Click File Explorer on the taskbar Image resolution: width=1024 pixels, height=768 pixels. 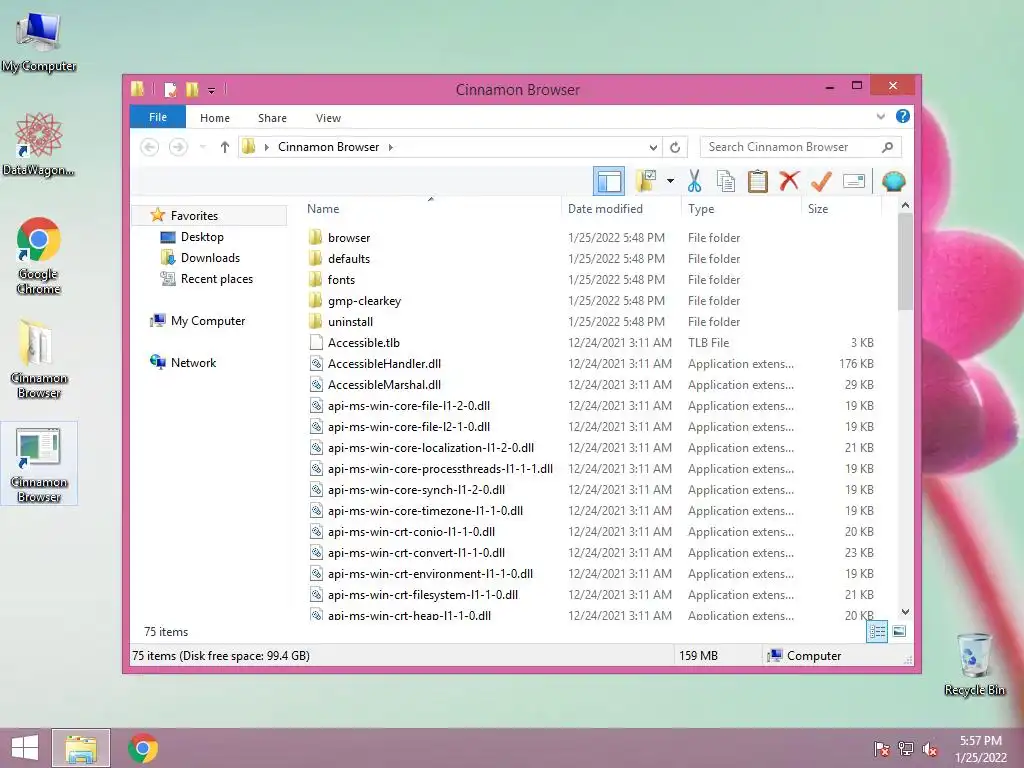tap(81, 748)
